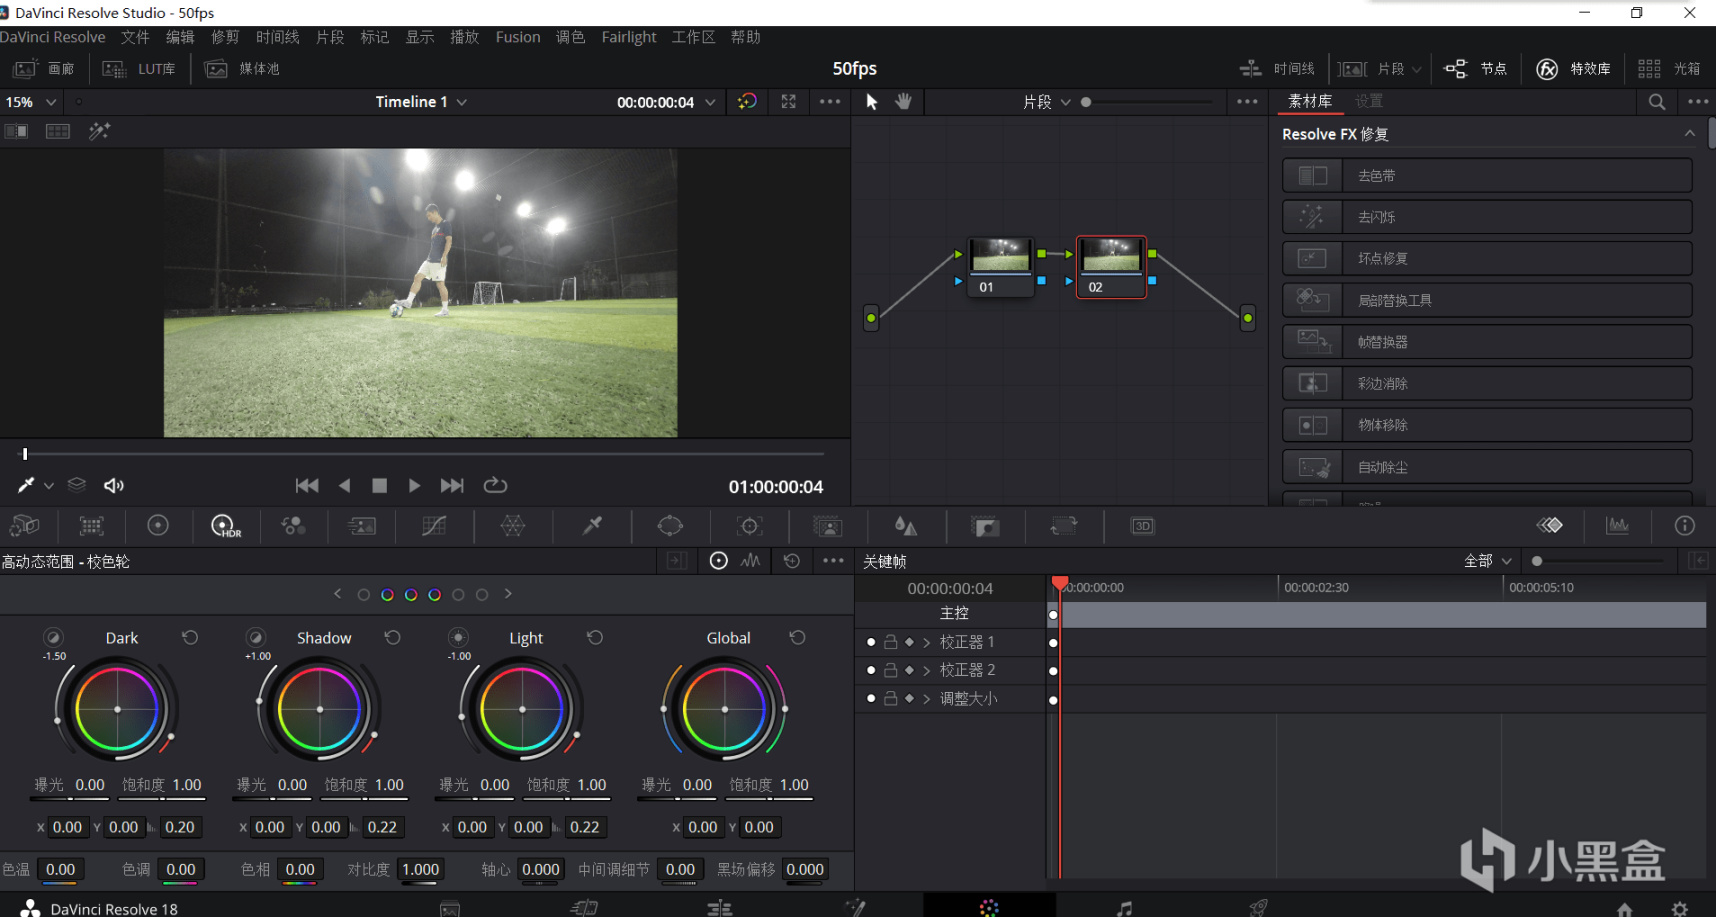Select the hand pan tool in node editor
This screenshot has width=1716, height=917.
(903, 102)
